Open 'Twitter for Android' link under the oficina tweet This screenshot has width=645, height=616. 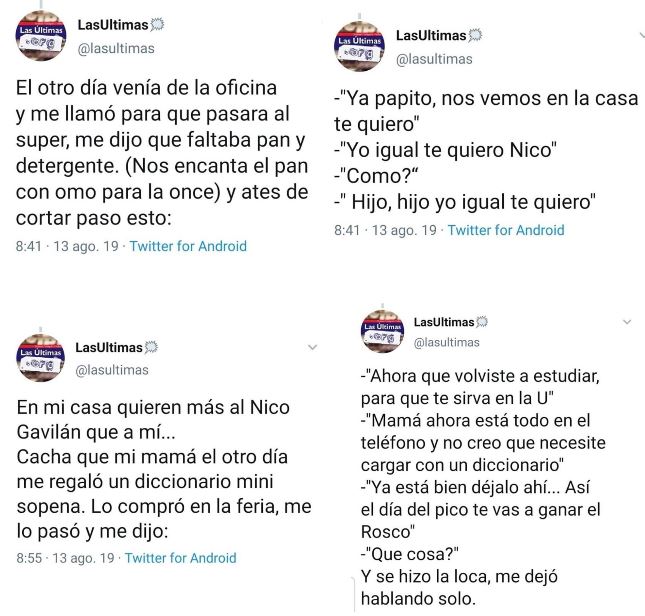pos(188,246)
